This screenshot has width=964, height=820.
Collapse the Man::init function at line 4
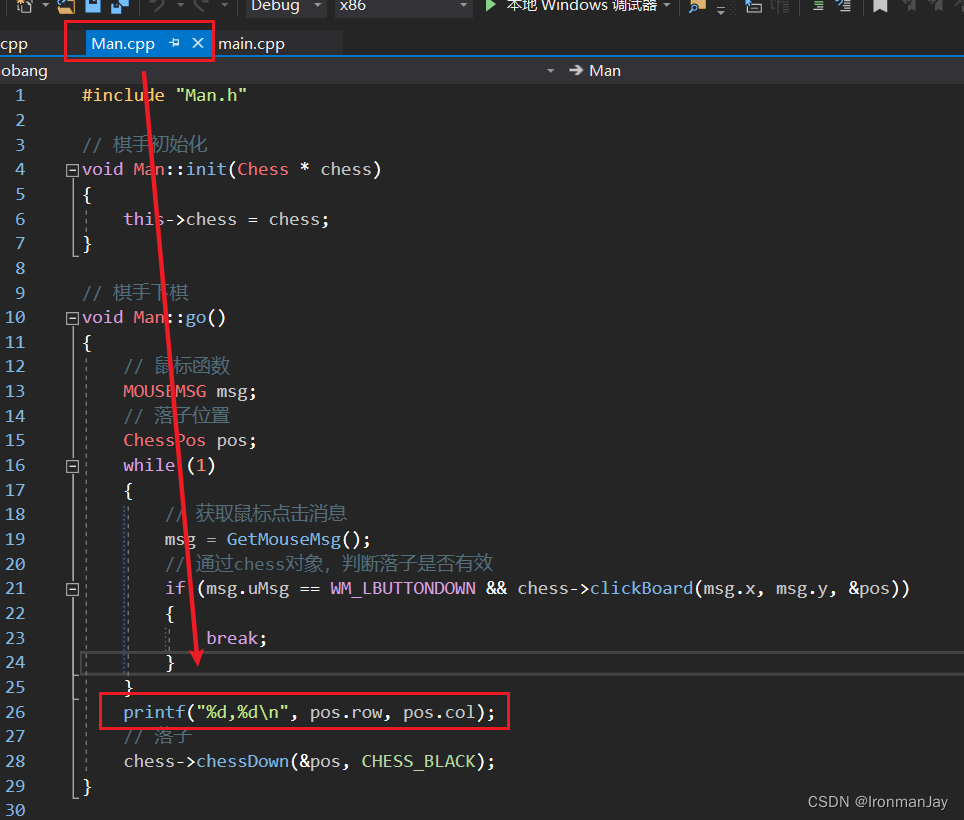pyautogui.click(x=73, y=170)
